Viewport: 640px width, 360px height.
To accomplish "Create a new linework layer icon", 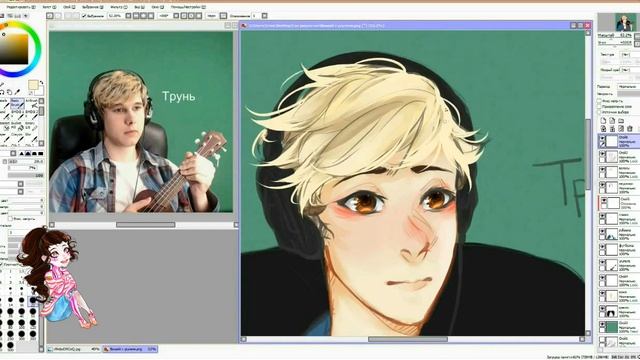I will (x=611, y=121).
